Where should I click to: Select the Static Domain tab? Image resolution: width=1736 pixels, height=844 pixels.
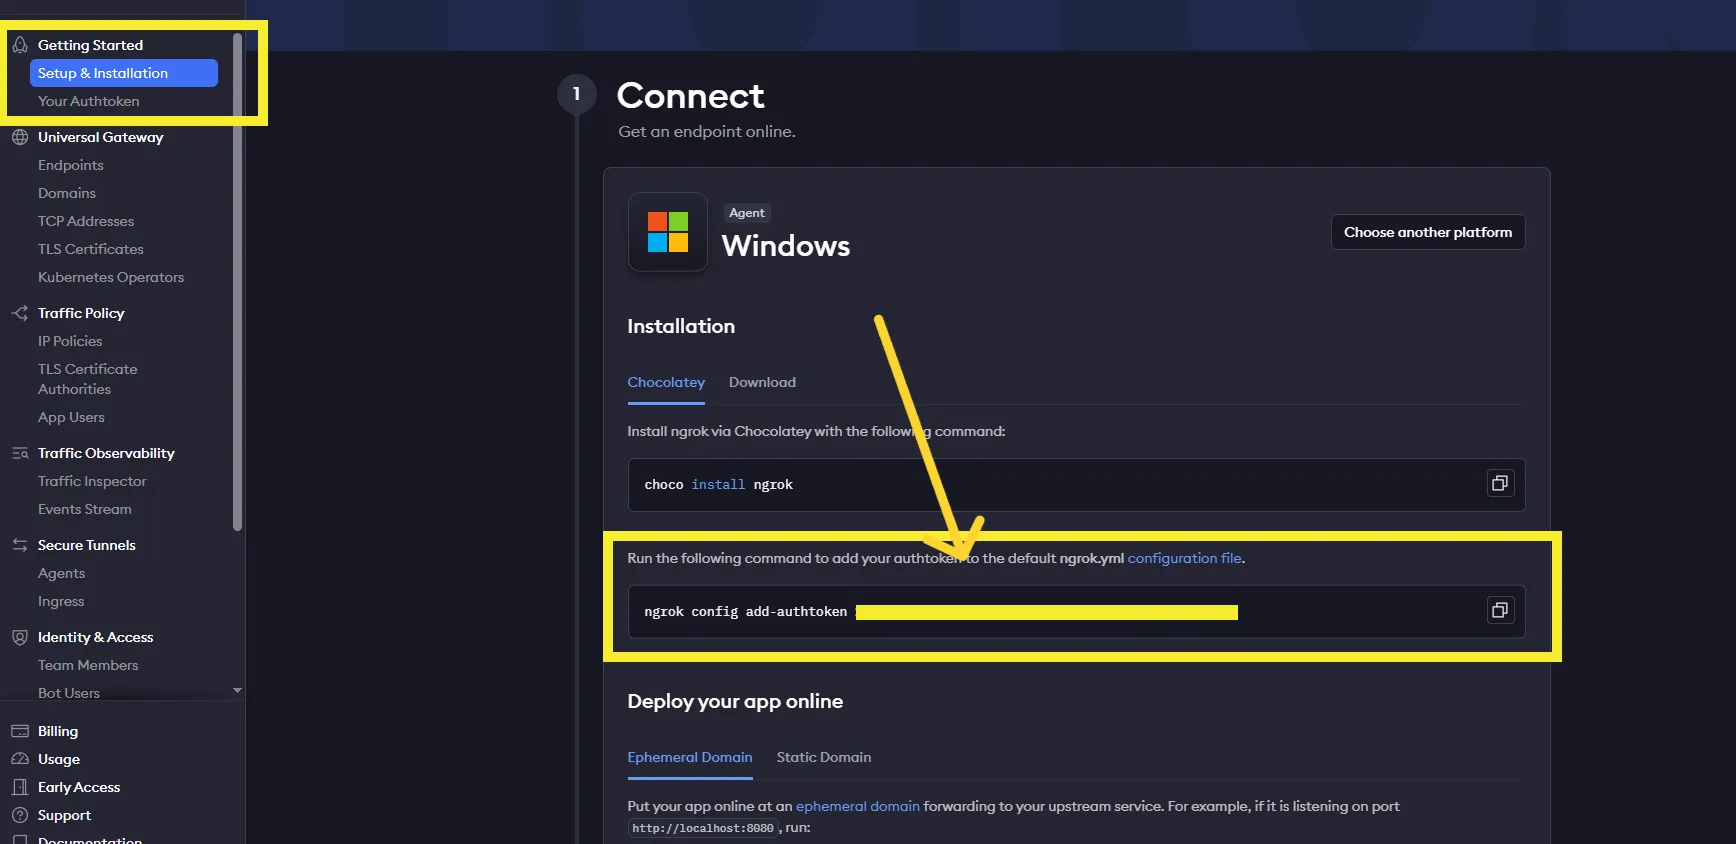pyautogui.click(x=823, y=757)
